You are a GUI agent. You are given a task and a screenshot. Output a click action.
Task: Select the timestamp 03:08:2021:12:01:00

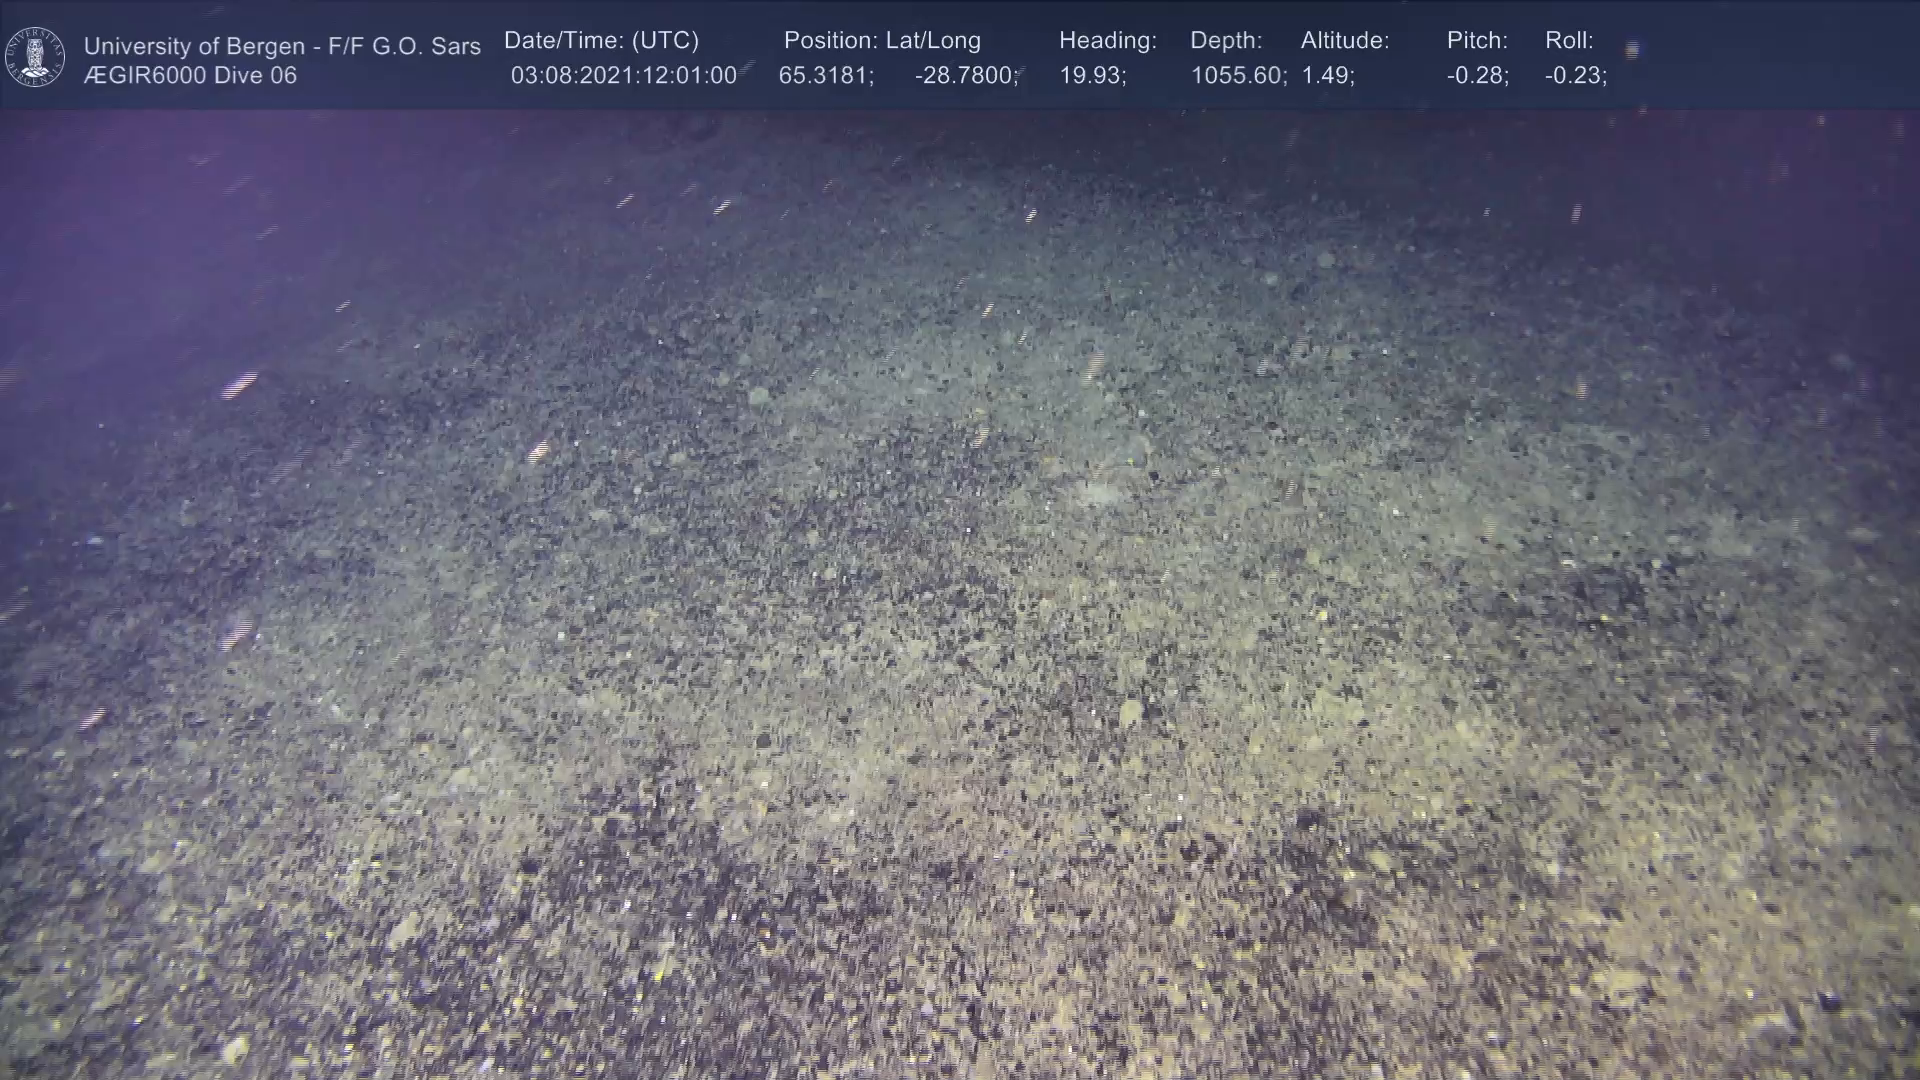623,76
